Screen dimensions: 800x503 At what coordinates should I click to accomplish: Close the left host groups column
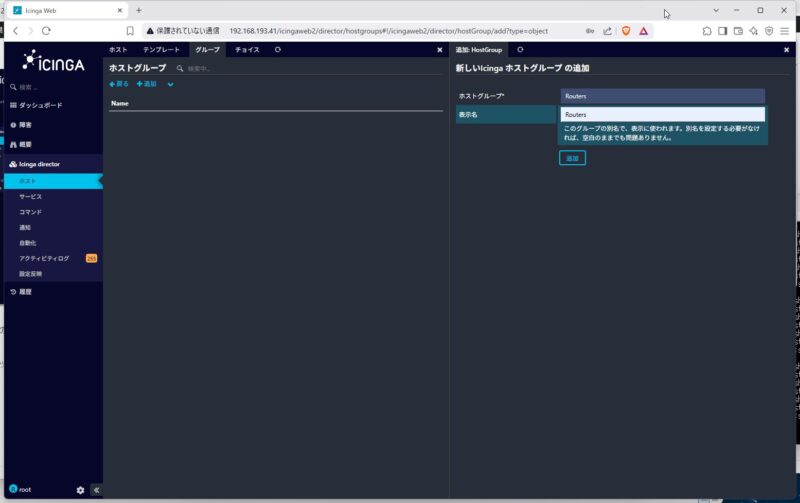coord(440,50)
